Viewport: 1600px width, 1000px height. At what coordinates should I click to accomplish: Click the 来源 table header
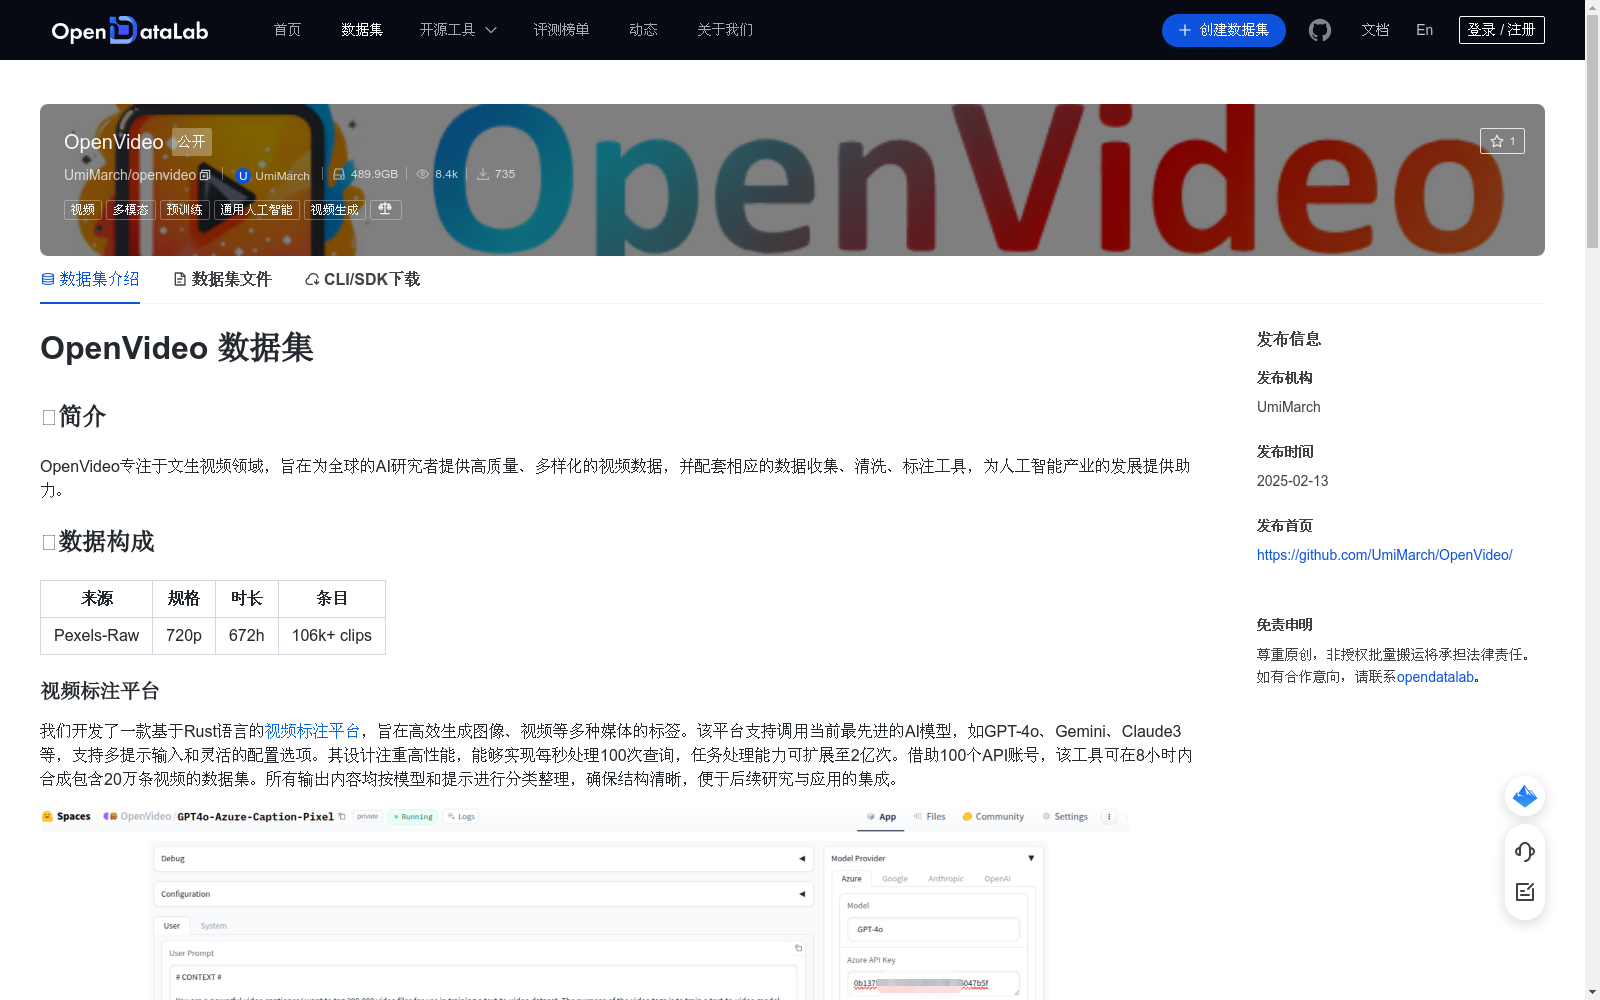point(97,599)
